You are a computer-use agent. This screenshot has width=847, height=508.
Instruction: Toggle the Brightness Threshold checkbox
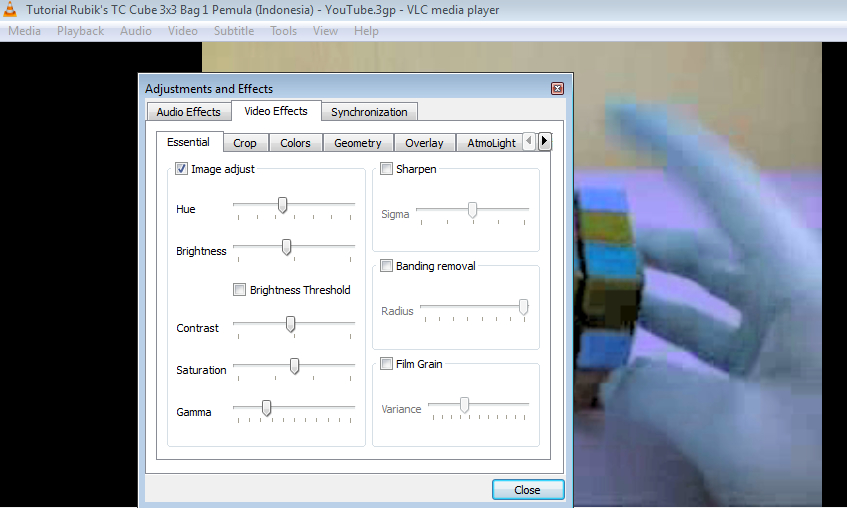click(239, 290)
